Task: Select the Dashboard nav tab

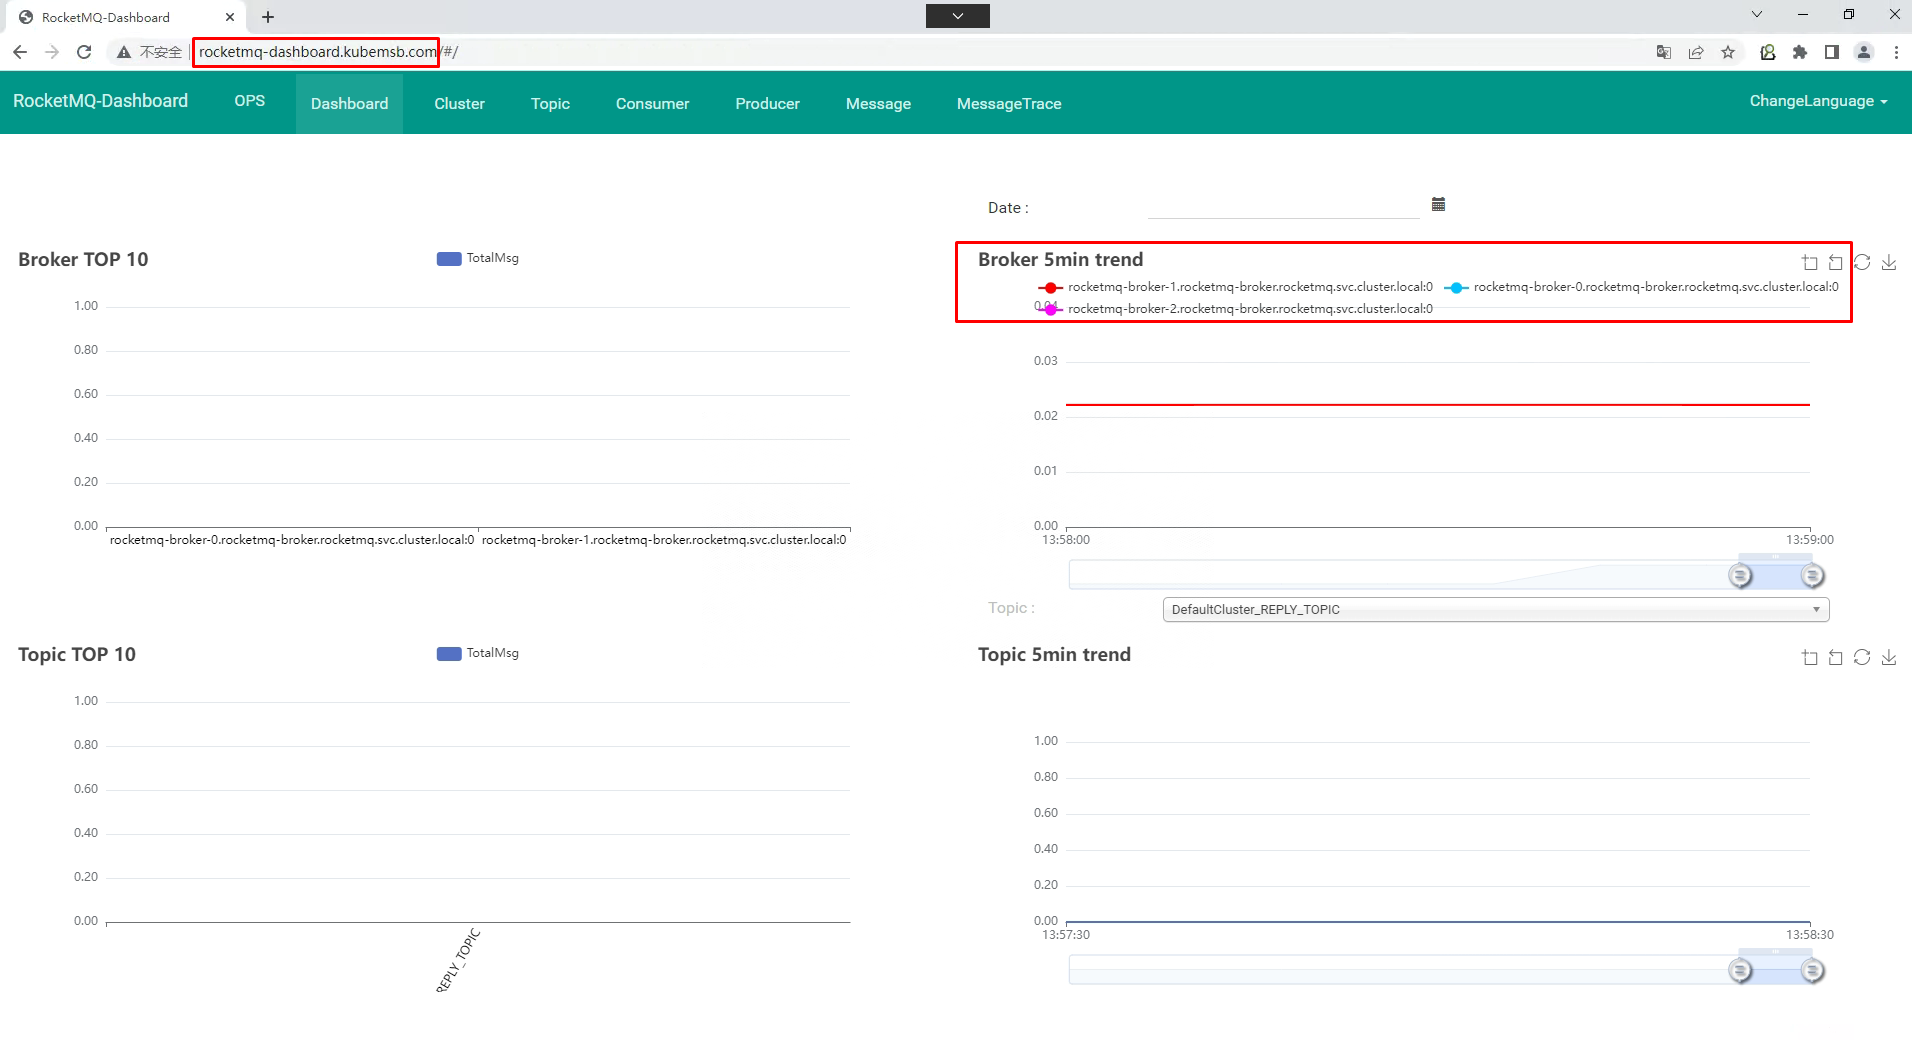Action: (349, 103)
